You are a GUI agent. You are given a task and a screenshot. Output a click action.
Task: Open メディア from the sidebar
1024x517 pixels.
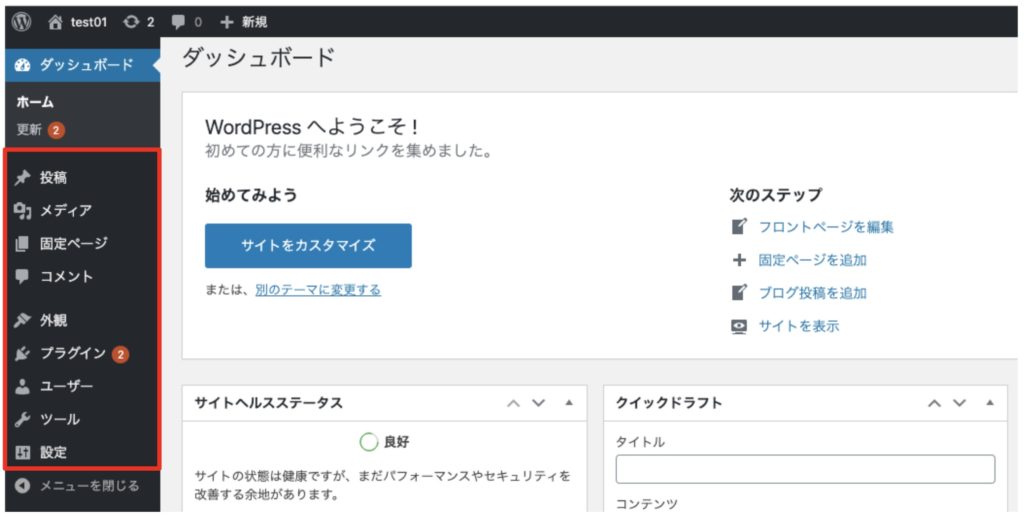(65, 211)
